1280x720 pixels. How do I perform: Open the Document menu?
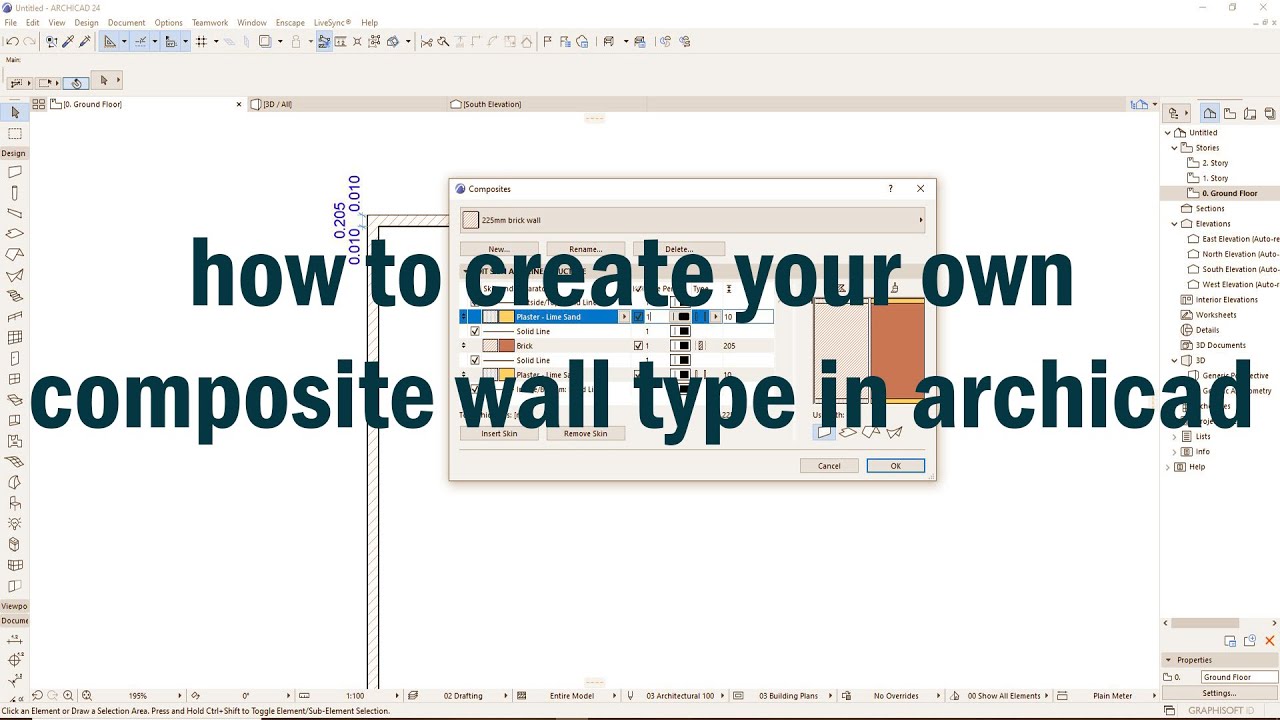point(126,22)
